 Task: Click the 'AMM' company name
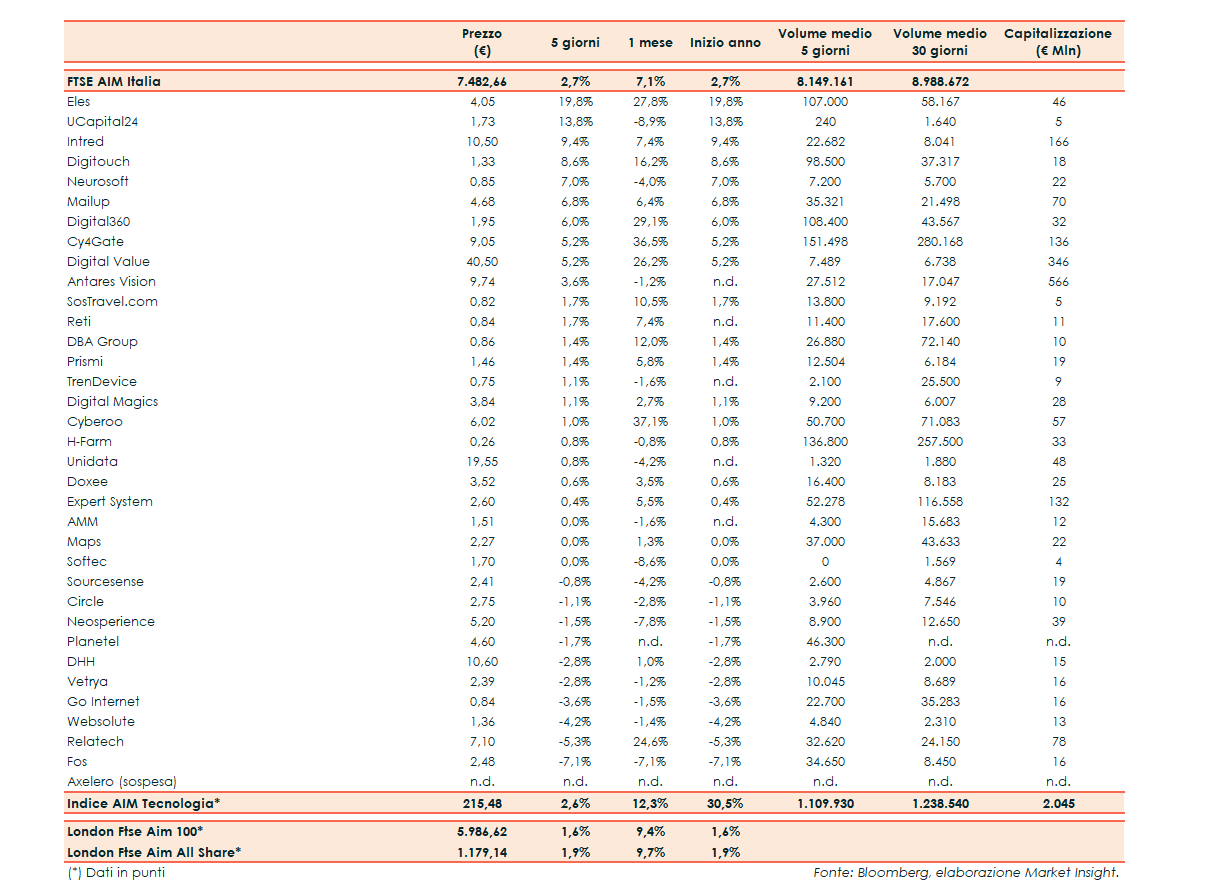(82, 522)
